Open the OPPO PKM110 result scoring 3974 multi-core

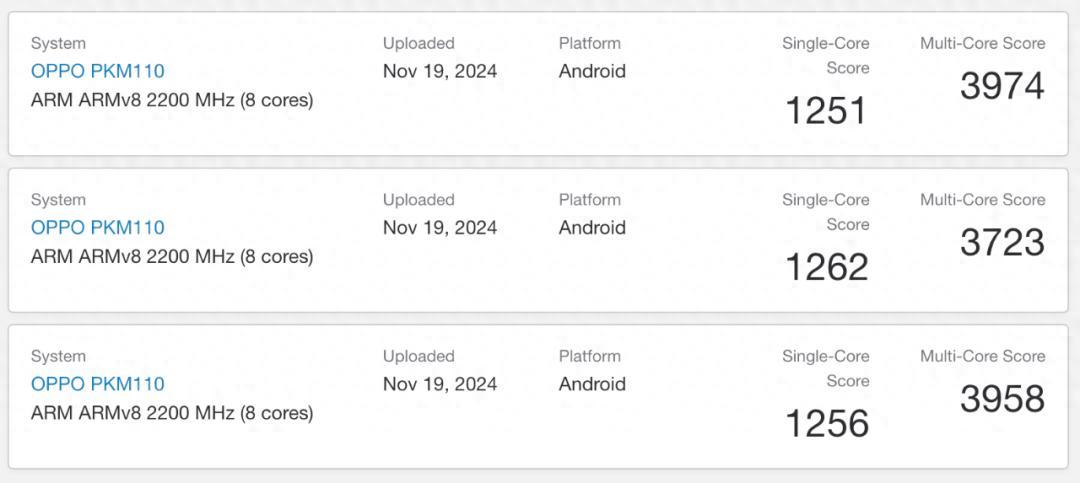click(97, 71)
